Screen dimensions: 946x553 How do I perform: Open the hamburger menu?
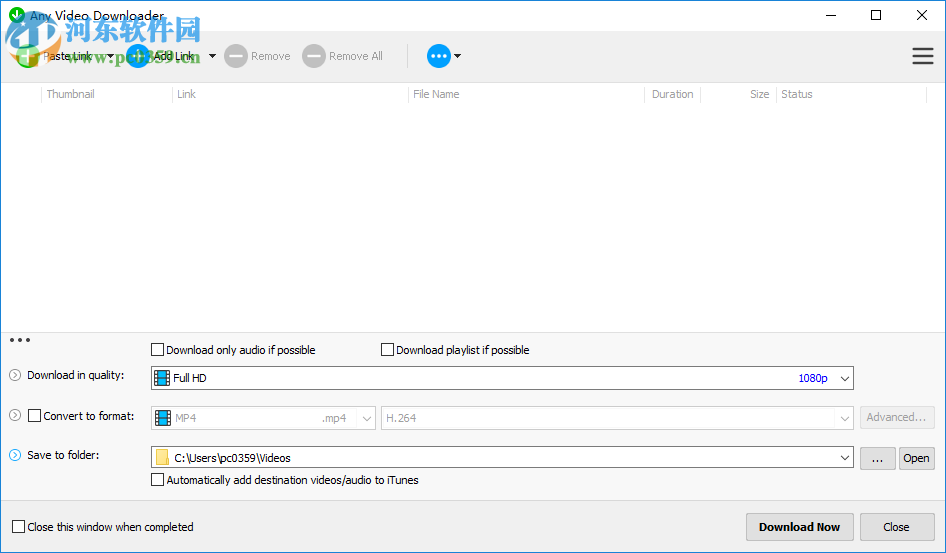coord(922,56)
